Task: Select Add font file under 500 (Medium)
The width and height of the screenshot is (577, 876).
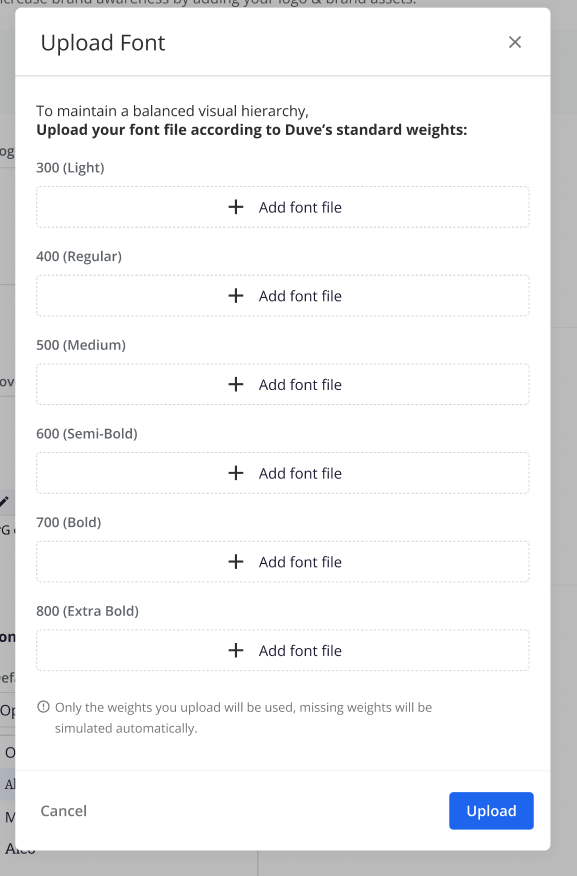Action: click(x=298, y=384)
